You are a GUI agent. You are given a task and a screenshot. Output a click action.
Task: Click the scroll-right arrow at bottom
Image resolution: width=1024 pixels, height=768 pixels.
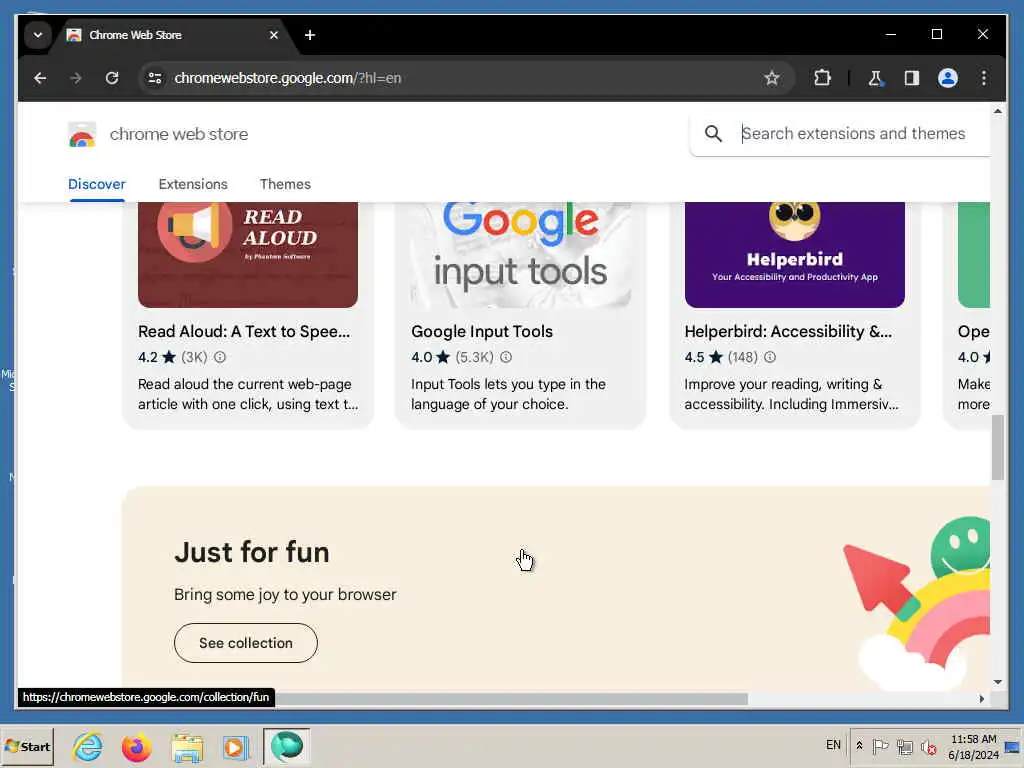[x=982, y=699]
